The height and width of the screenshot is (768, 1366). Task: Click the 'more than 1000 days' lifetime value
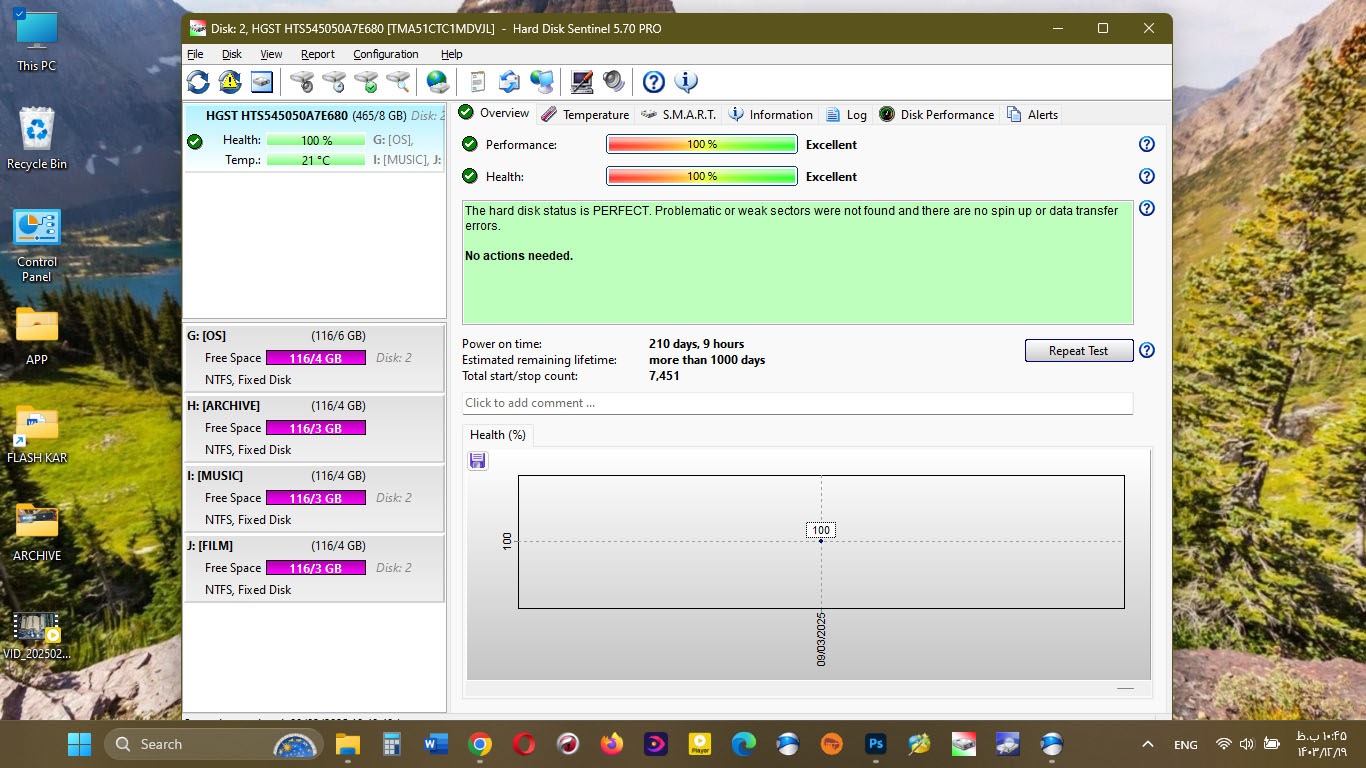[x=707, y=360]
